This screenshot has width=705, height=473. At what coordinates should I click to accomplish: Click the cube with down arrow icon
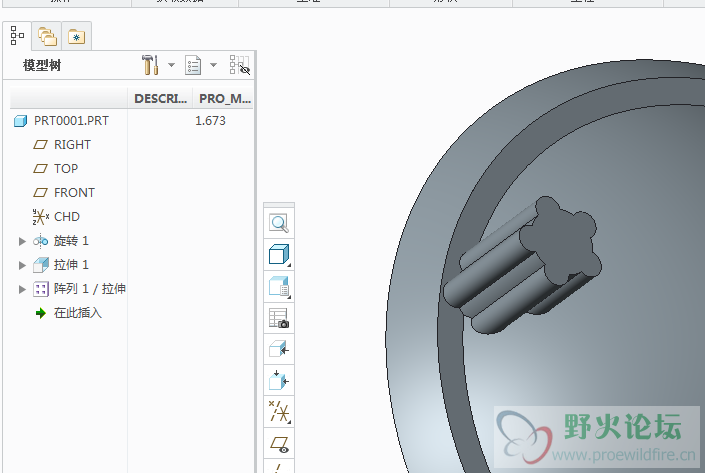279,381
